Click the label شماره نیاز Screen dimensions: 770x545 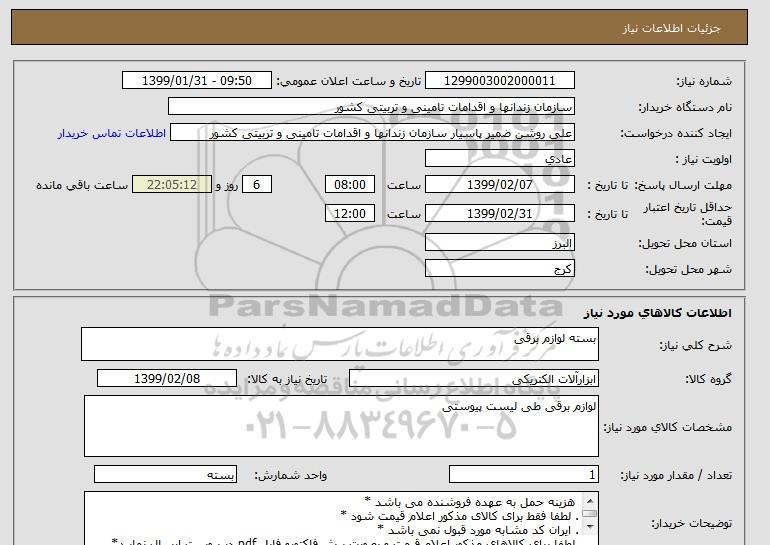click(x=704, y=81)
